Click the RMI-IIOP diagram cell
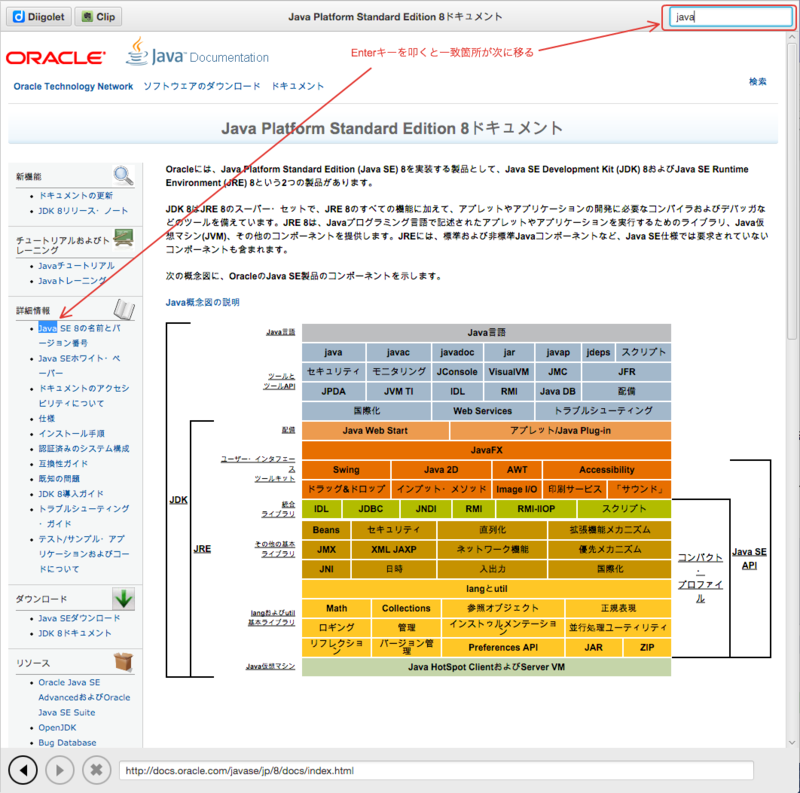Screen dimensions: 800x793 [x=536, y=509]
